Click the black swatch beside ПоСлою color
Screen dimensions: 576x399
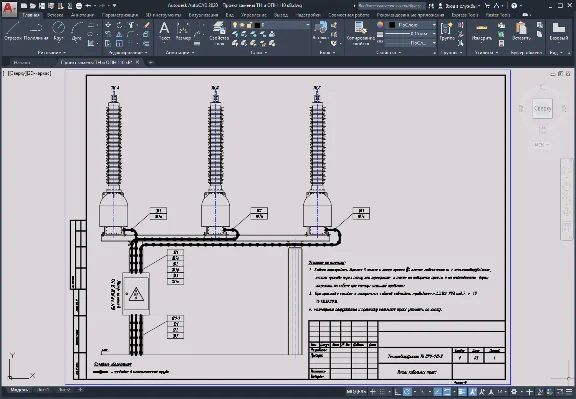tap(392, 25)
